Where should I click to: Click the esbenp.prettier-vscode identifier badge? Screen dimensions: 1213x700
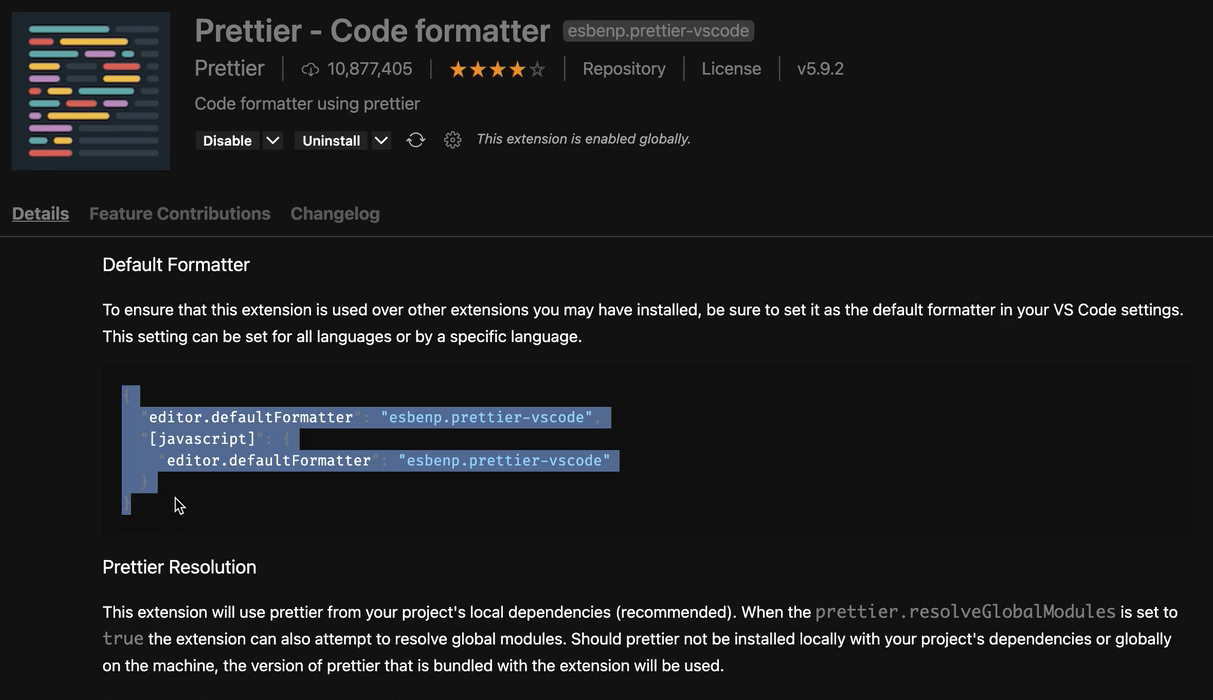click(x=658, y=31)
